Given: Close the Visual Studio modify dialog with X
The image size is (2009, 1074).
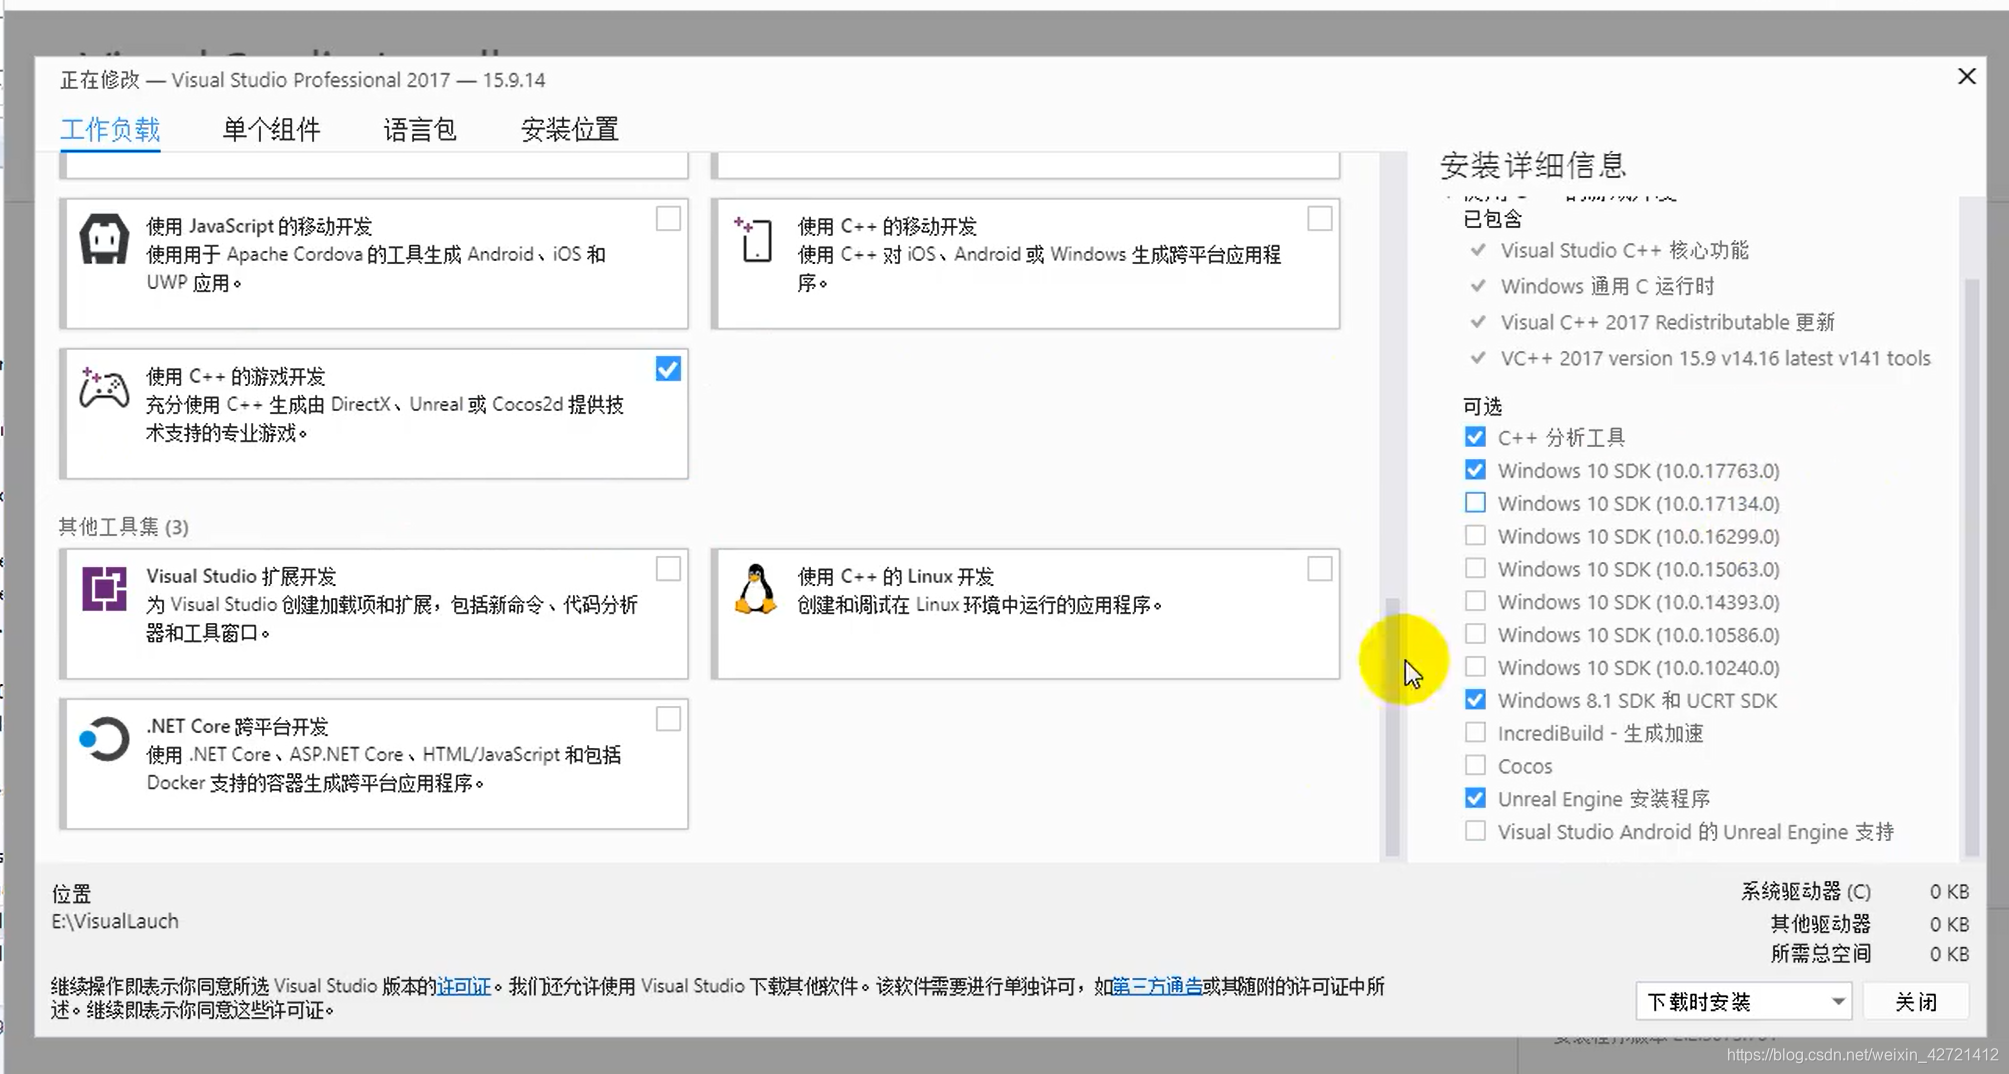Looking at the screenshot, I should coord(1966,77).
